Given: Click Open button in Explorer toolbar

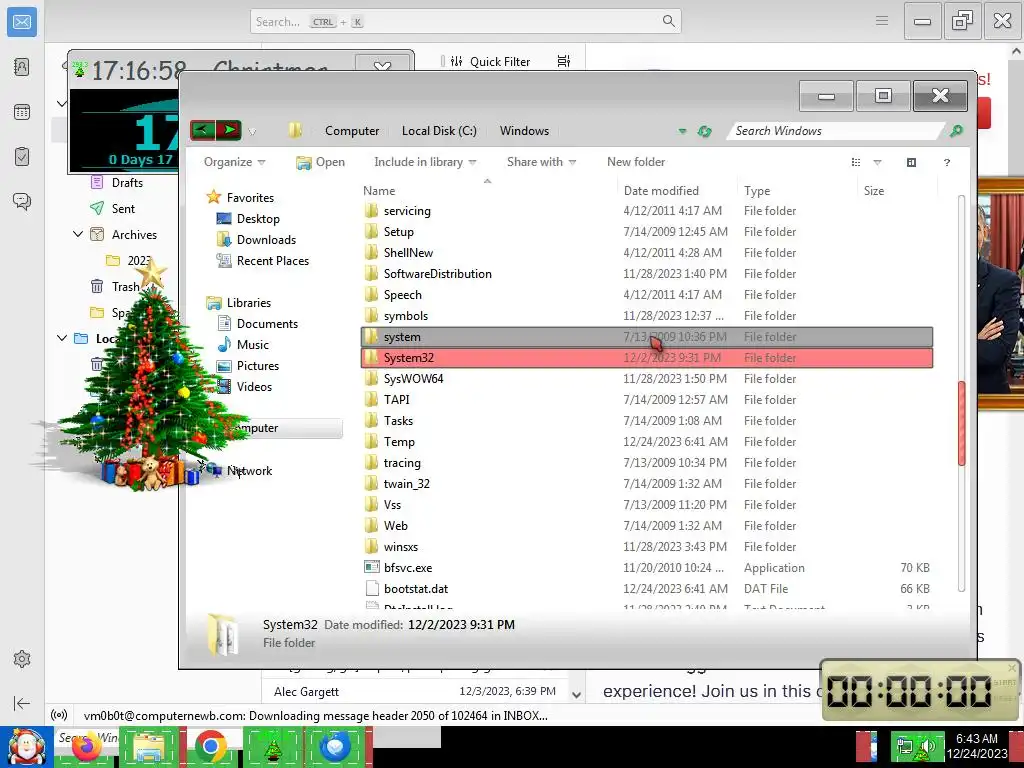Looking at the screenshot, I should click(x=320, y=162).
